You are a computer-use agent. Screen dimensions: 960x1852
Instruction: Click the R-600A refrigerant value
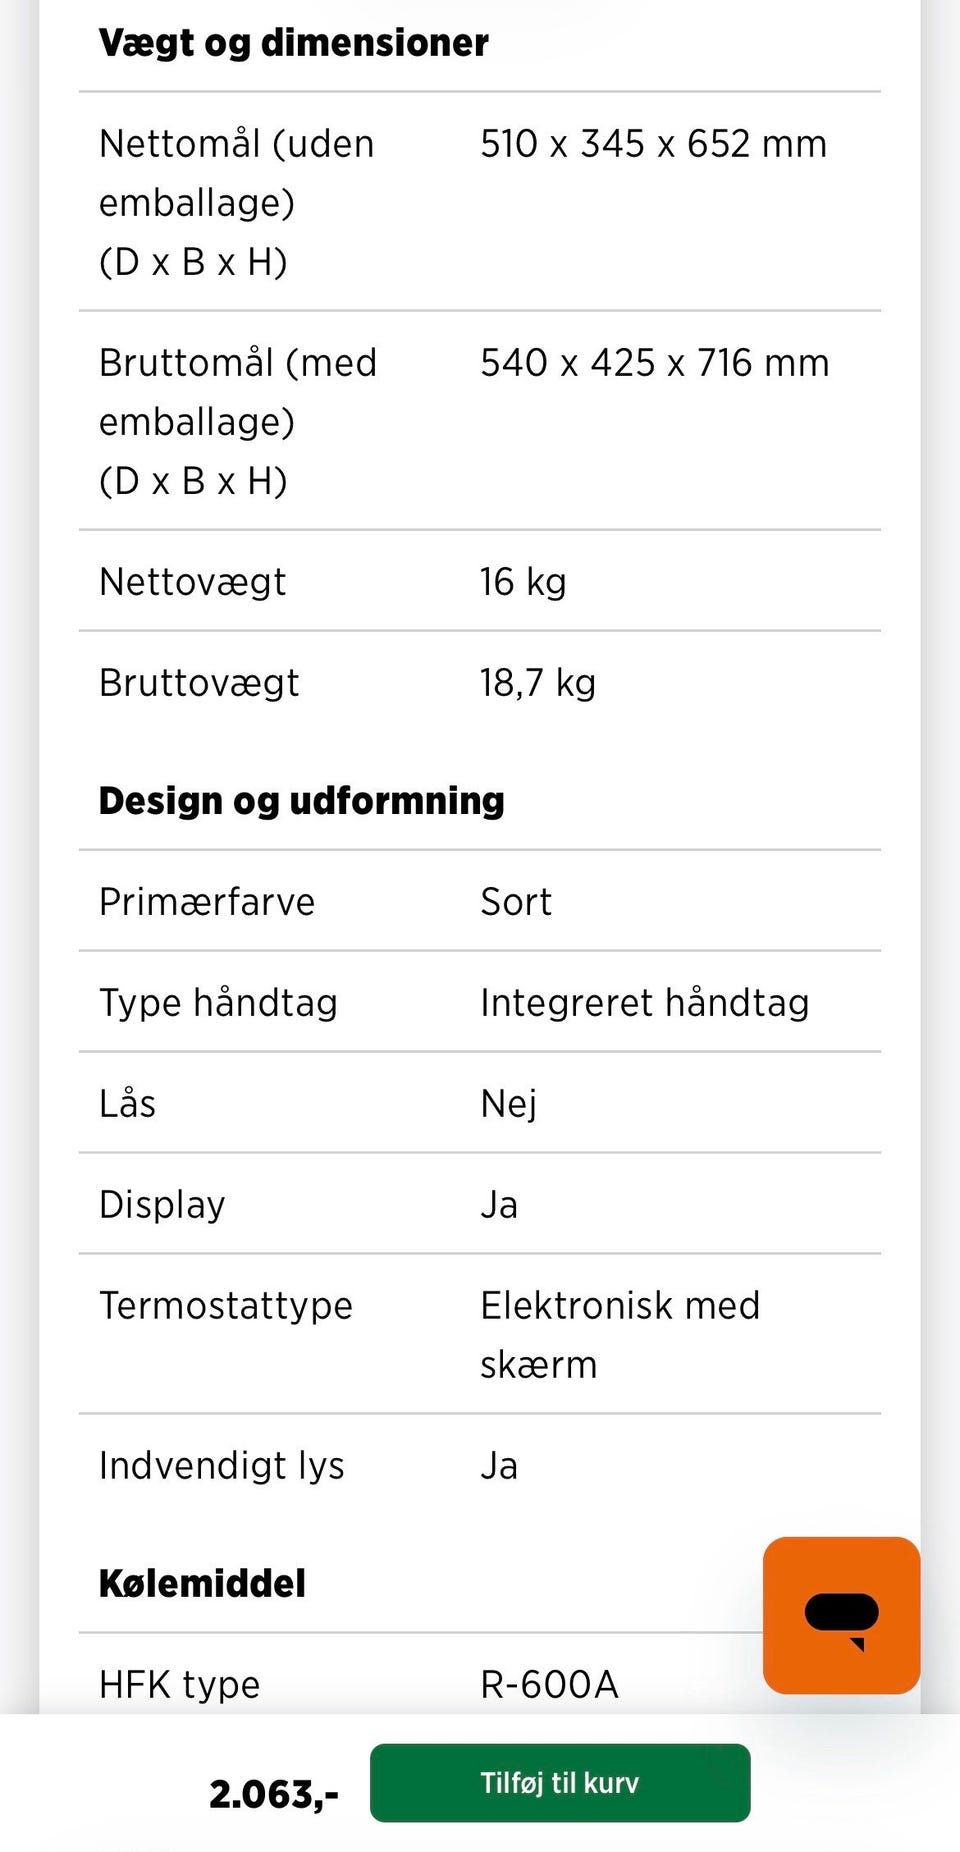pos(549,1685)
